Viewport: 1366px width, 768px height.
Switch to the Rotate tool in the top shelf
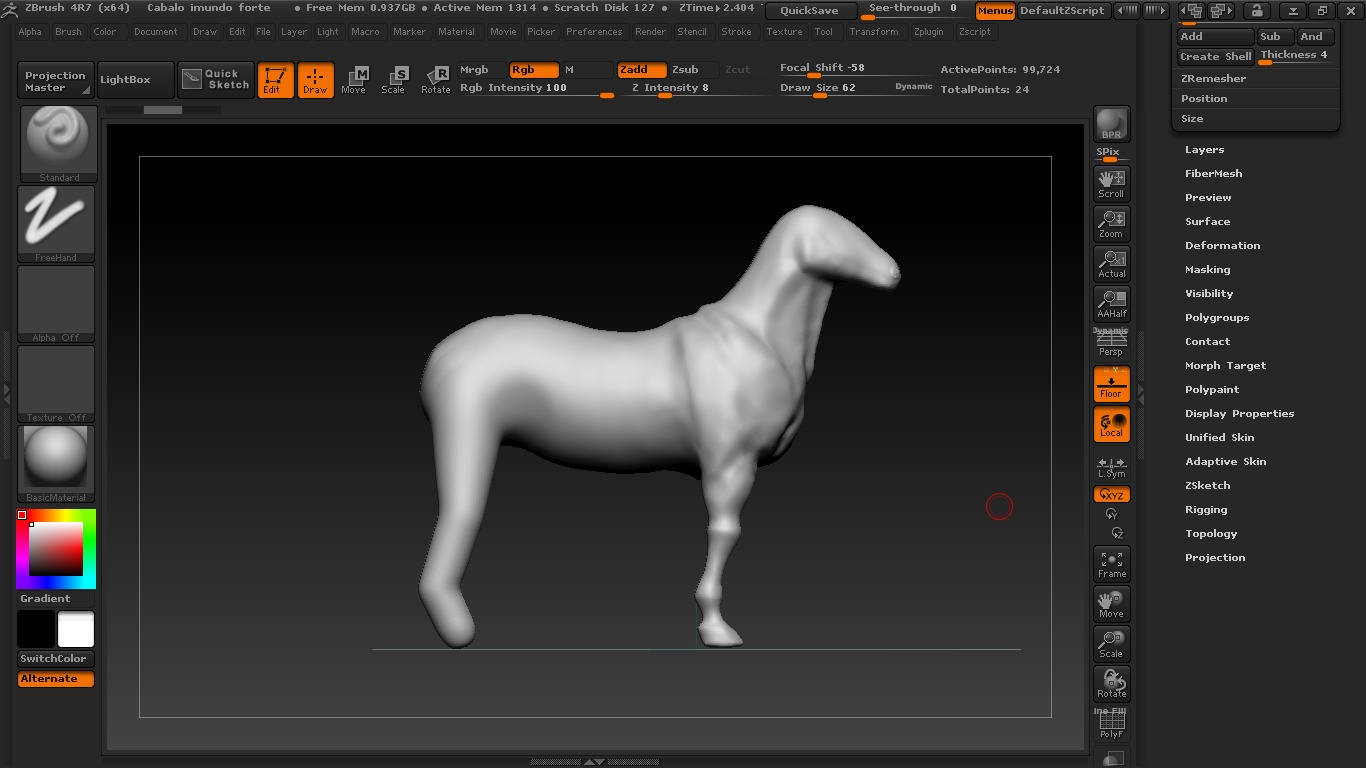[x=435, y=80]
